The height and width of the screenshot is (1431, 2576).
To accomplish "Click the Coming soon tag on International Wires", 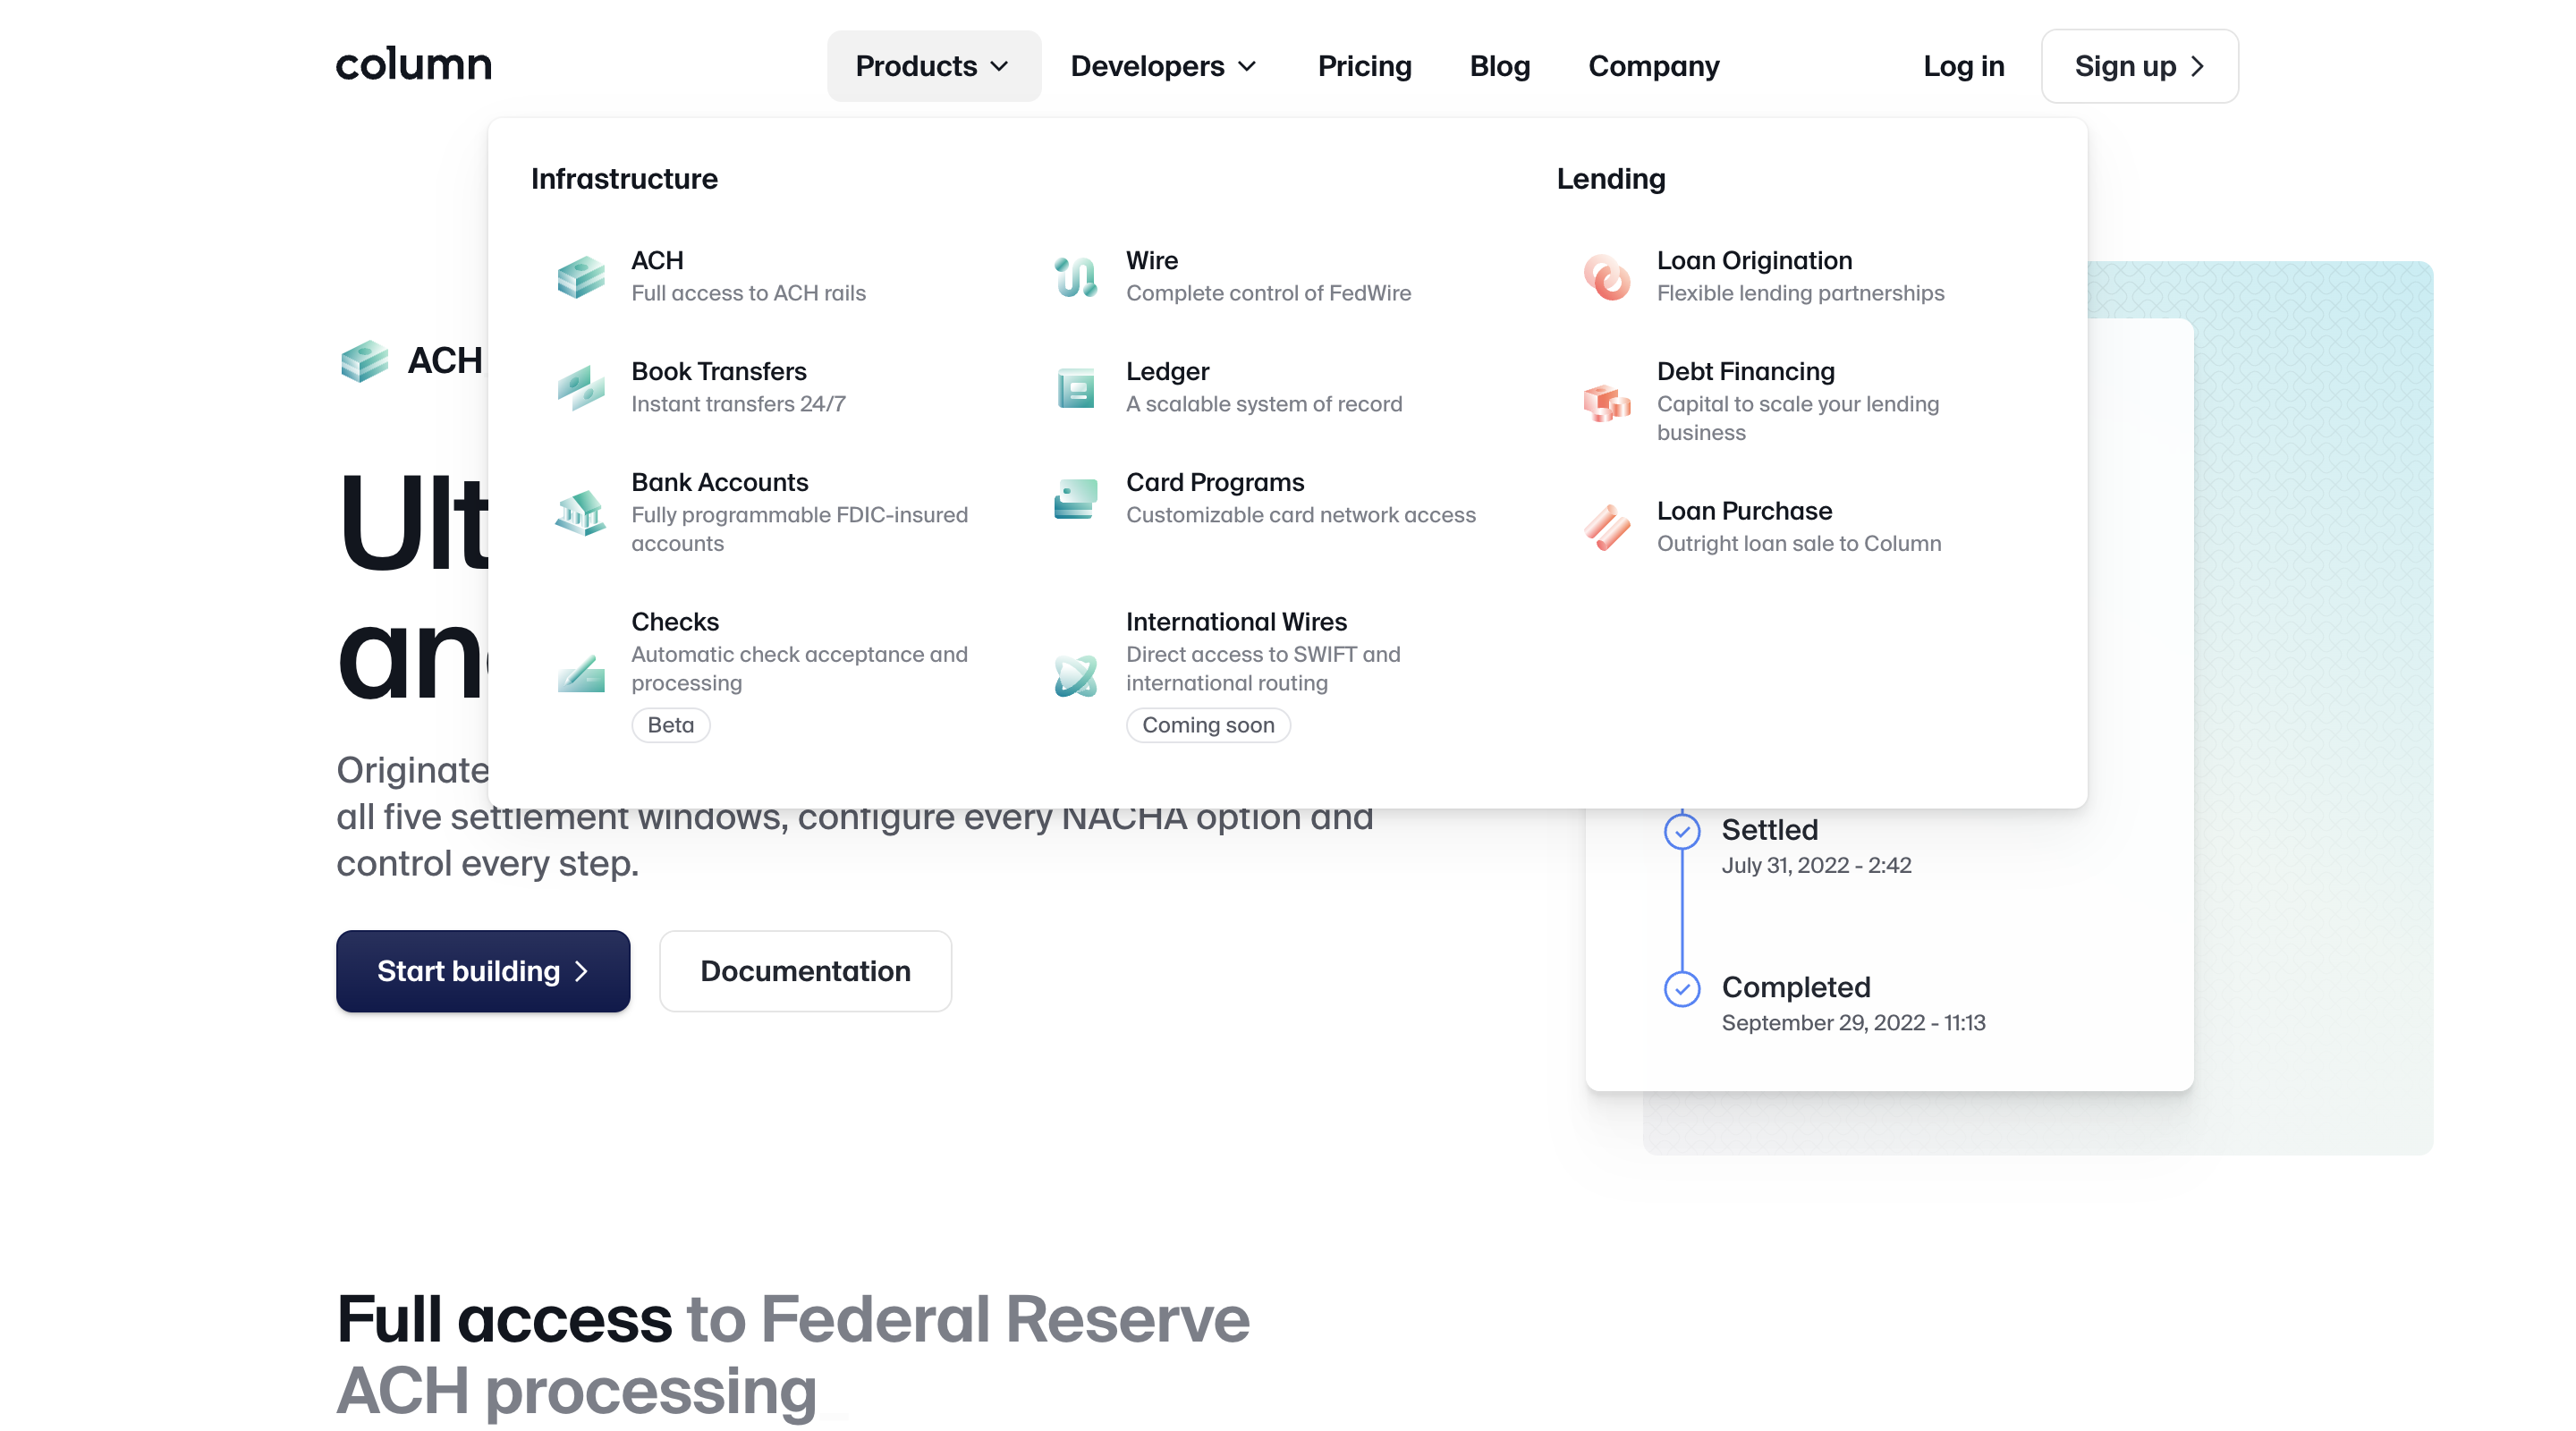I will (x=1207, y=724).
